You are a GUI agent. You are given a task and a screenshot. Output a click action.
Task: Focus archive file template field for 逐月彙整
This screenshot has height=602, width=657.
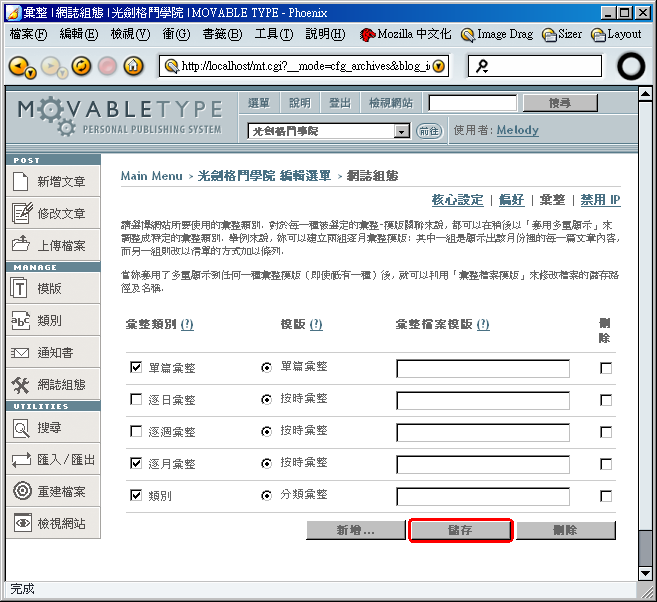click(483, 464)
